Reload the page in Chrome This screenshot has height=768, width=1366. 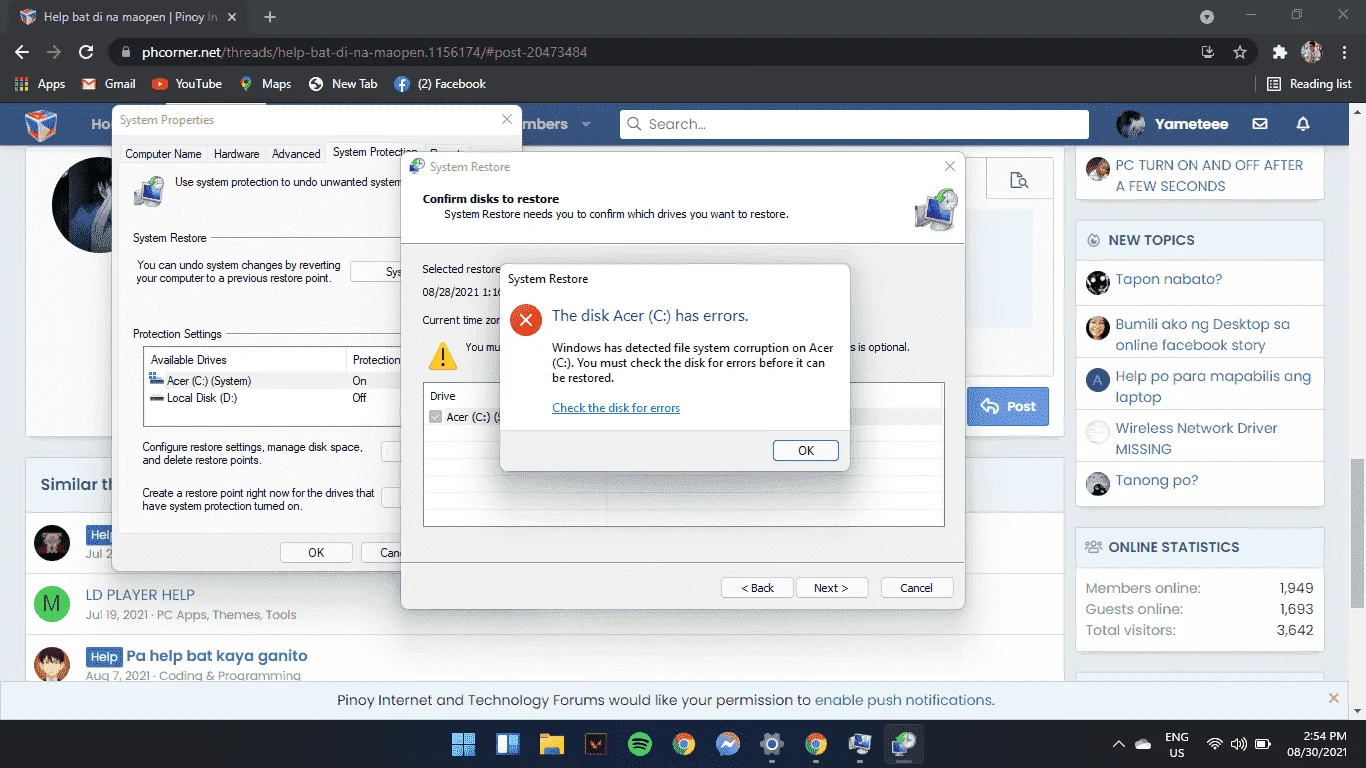(86, 52)
